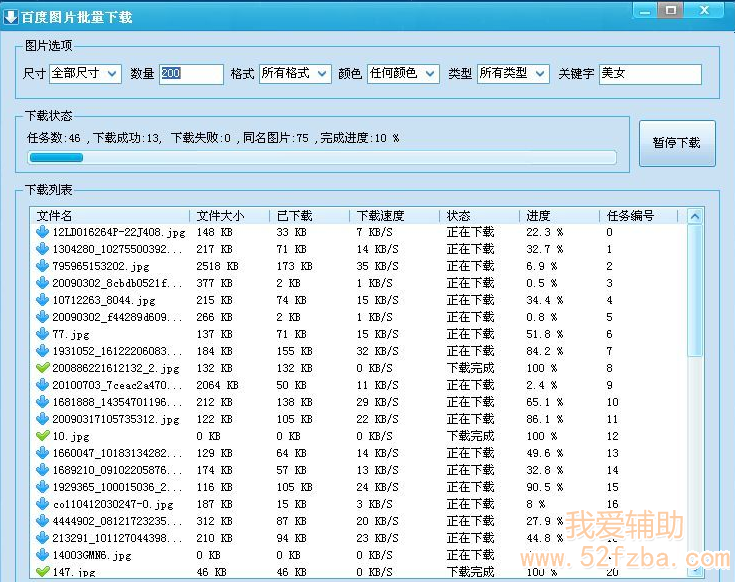Click the download icon for 1931052_16122206083
The height and width of the screenshot is (582, 735).
tap(43, 351)
